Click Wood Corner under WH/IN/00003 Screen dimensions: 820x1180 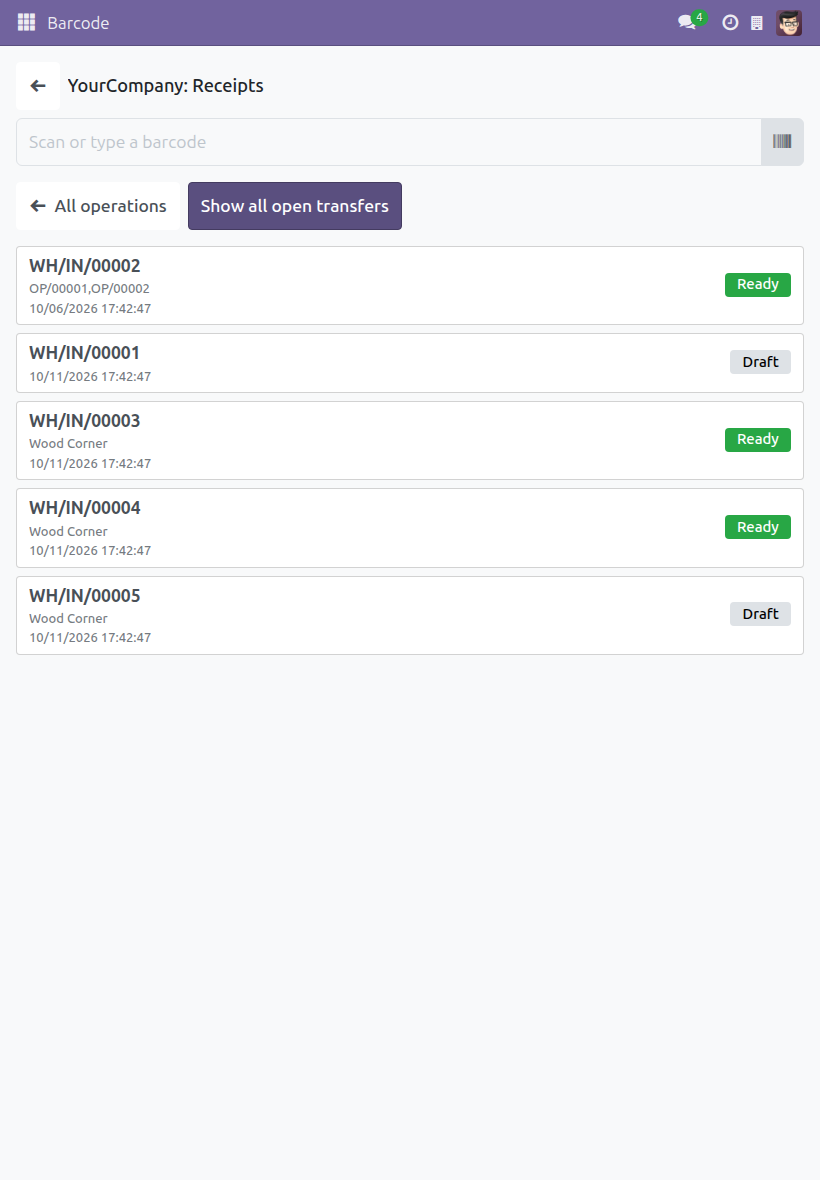pos(68,443)
